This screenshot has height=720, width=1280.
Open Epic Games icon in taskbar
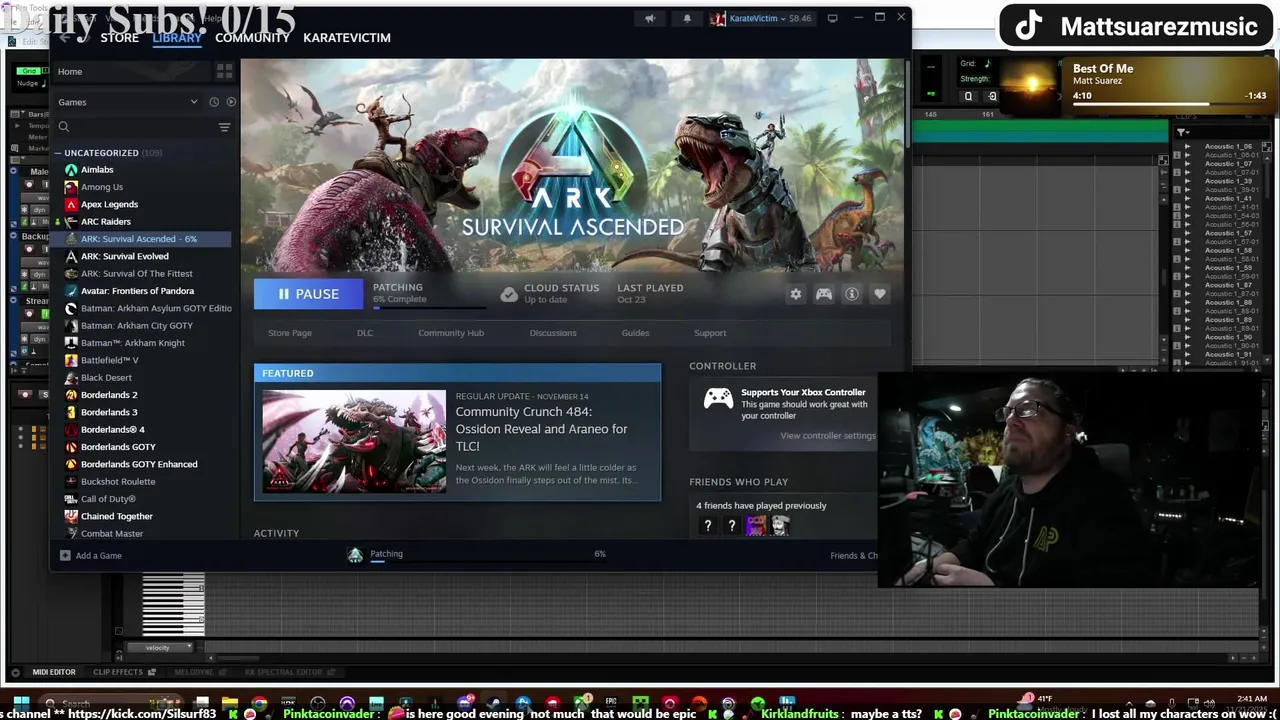[611, 703]
